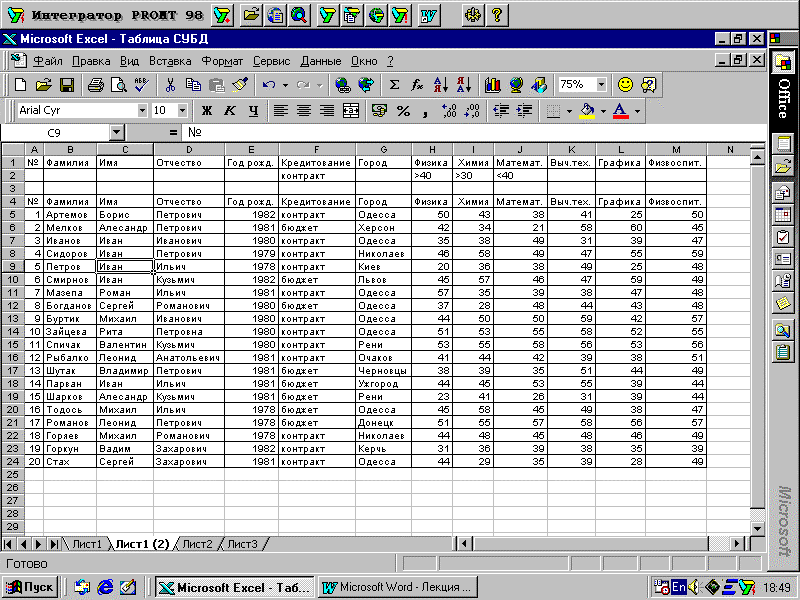The height and width of the screenshot is (600, 800).
Task: Select row header 12
Action: click(13, 306)
